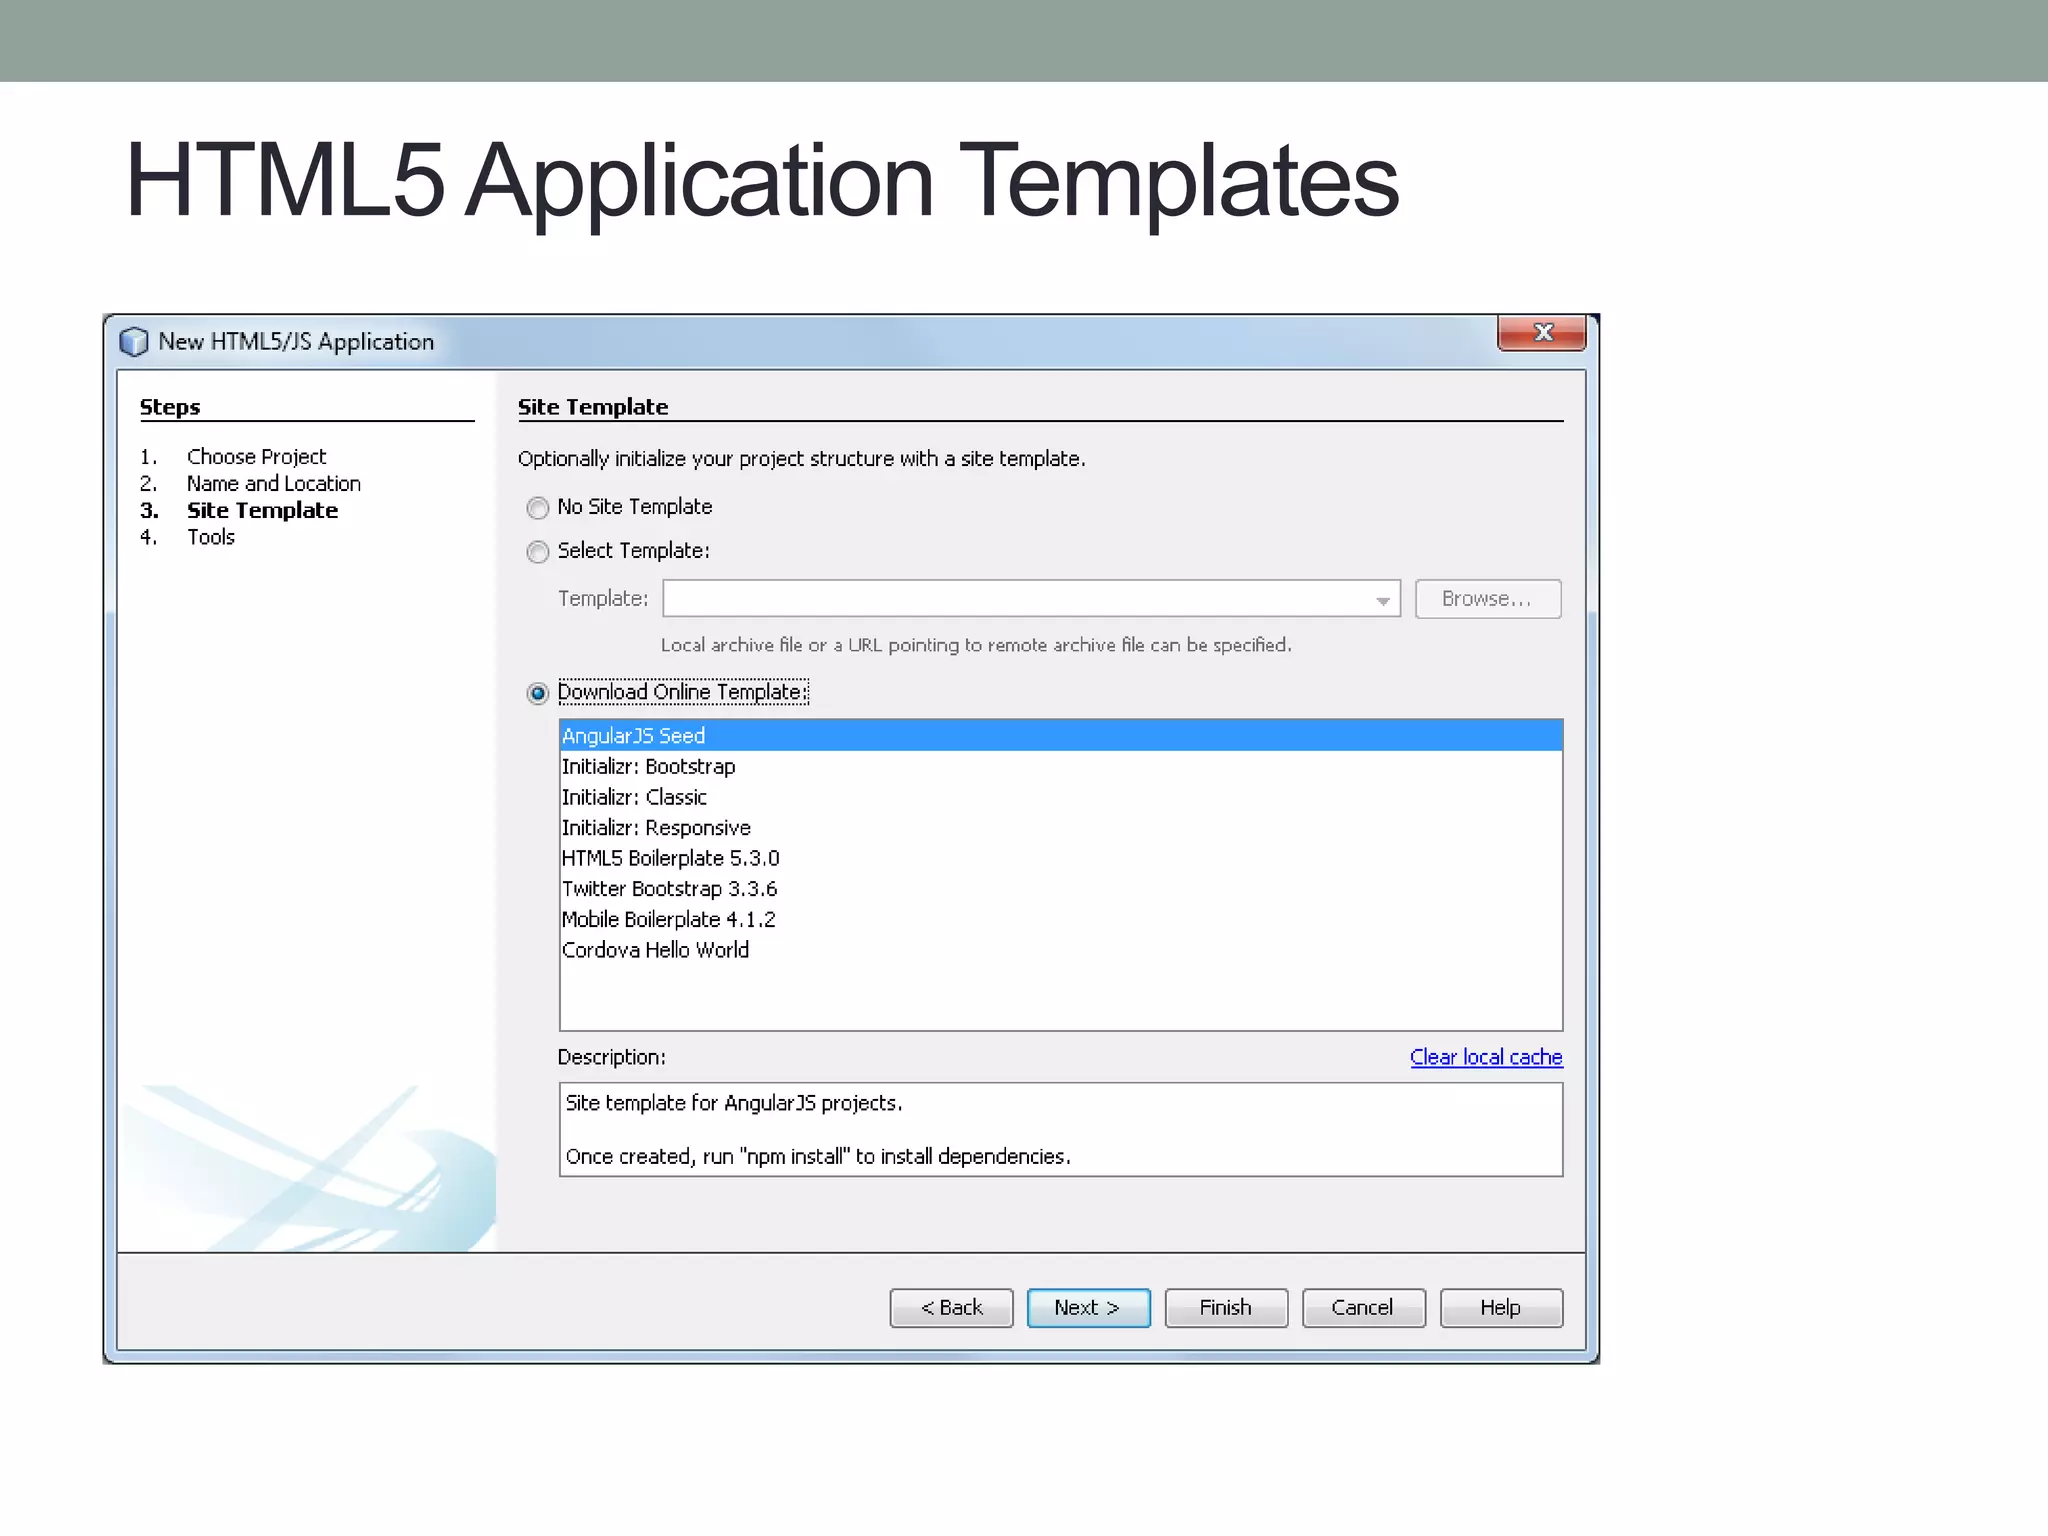
Task: Click the Finish button
Action: 1226,1308
